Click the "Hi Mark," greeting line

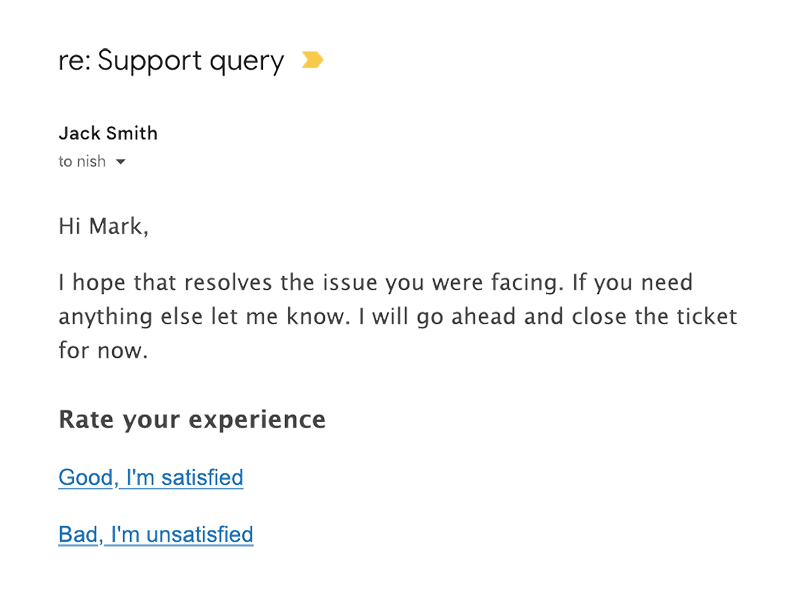(104, 227)
